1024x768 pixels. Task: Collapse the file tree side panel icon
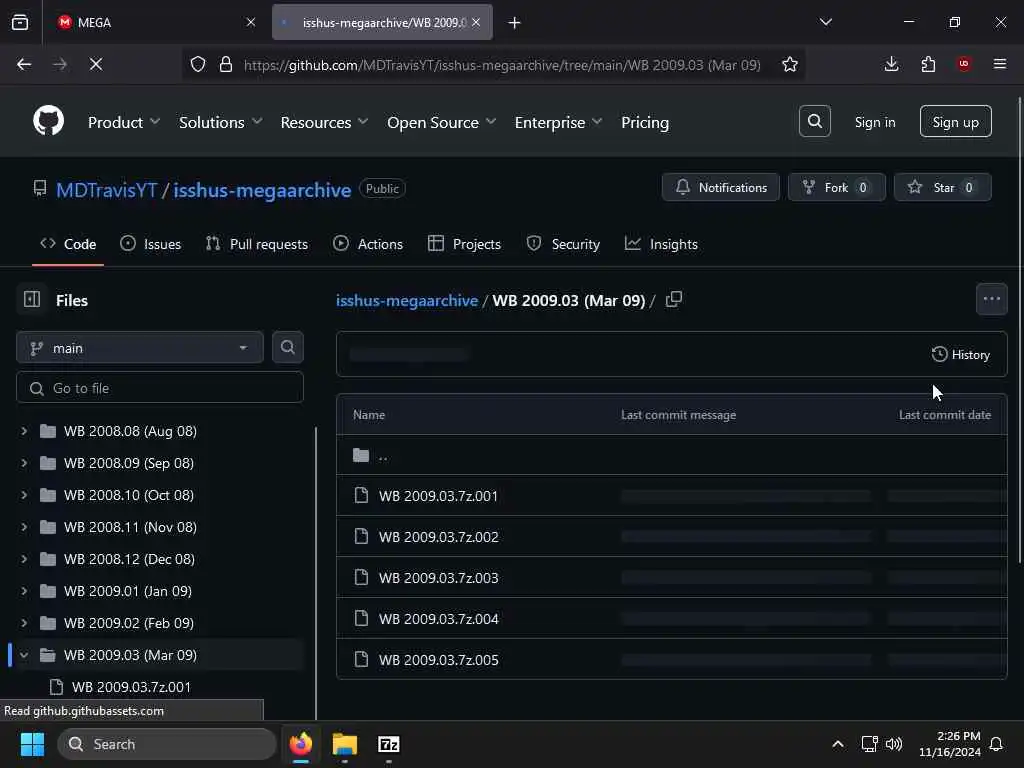coord(31,300)
